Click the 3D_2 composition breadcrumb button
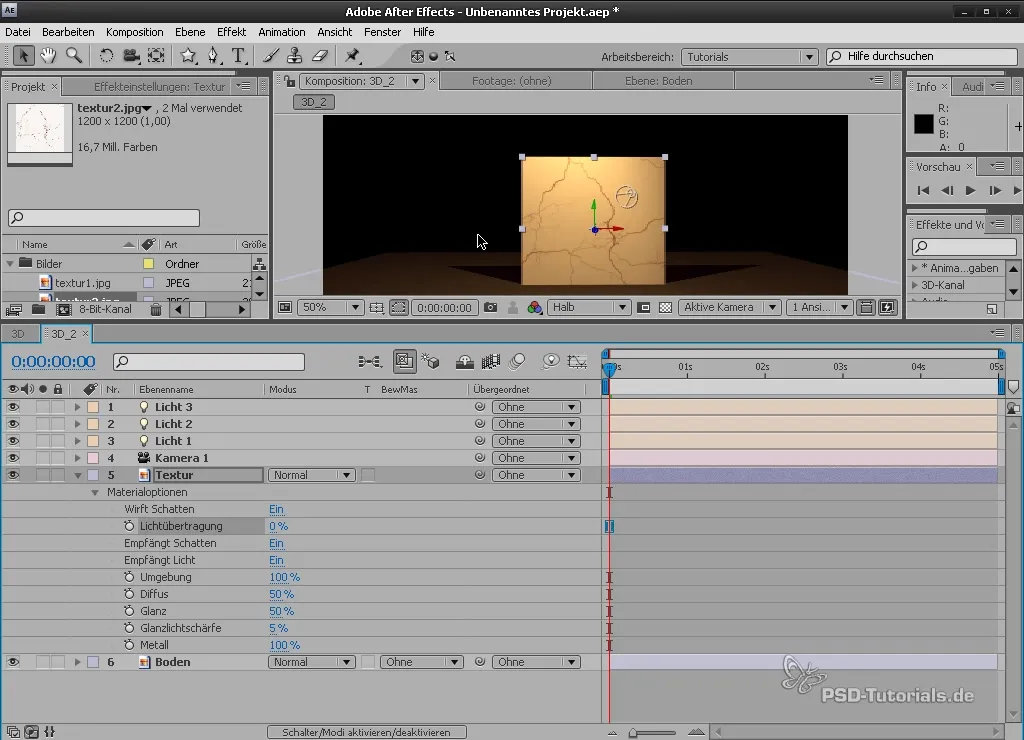 click(314, 102)
